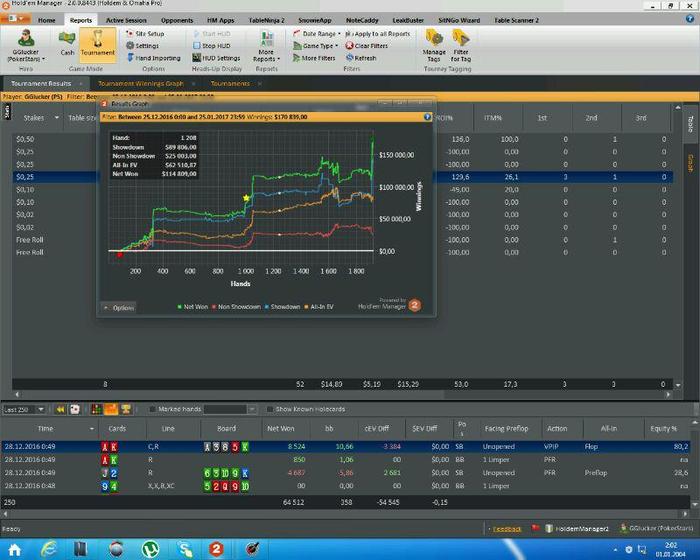Click the Options button in graph

tap(119, 308)
